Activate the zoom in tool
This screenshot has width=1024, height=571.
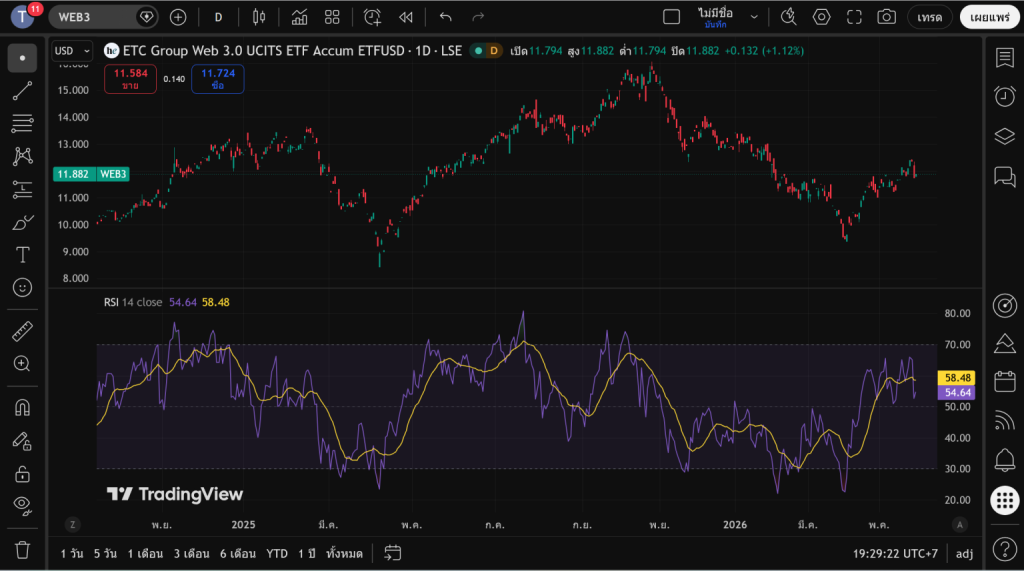click(x=22, y=364)
